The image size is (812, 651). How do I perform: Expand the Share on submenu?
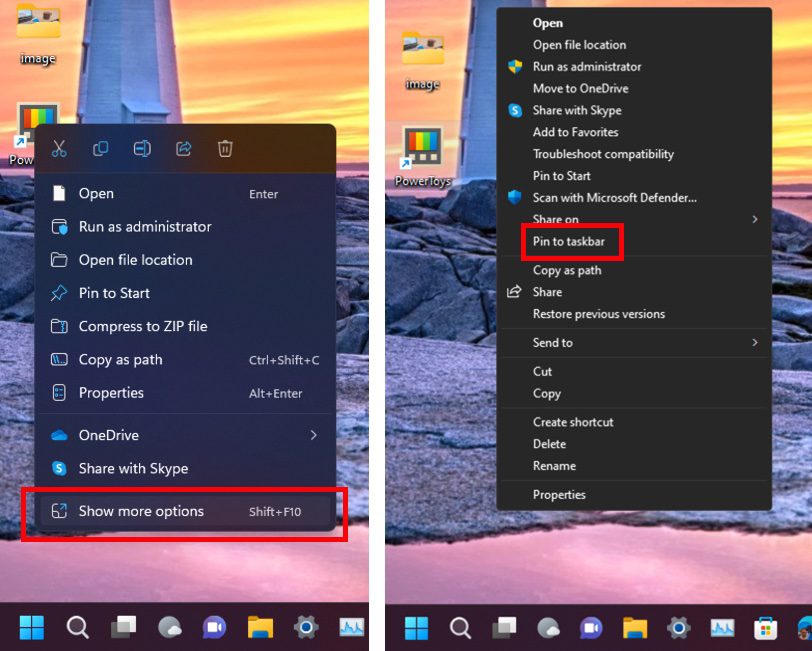coord(754,219)
